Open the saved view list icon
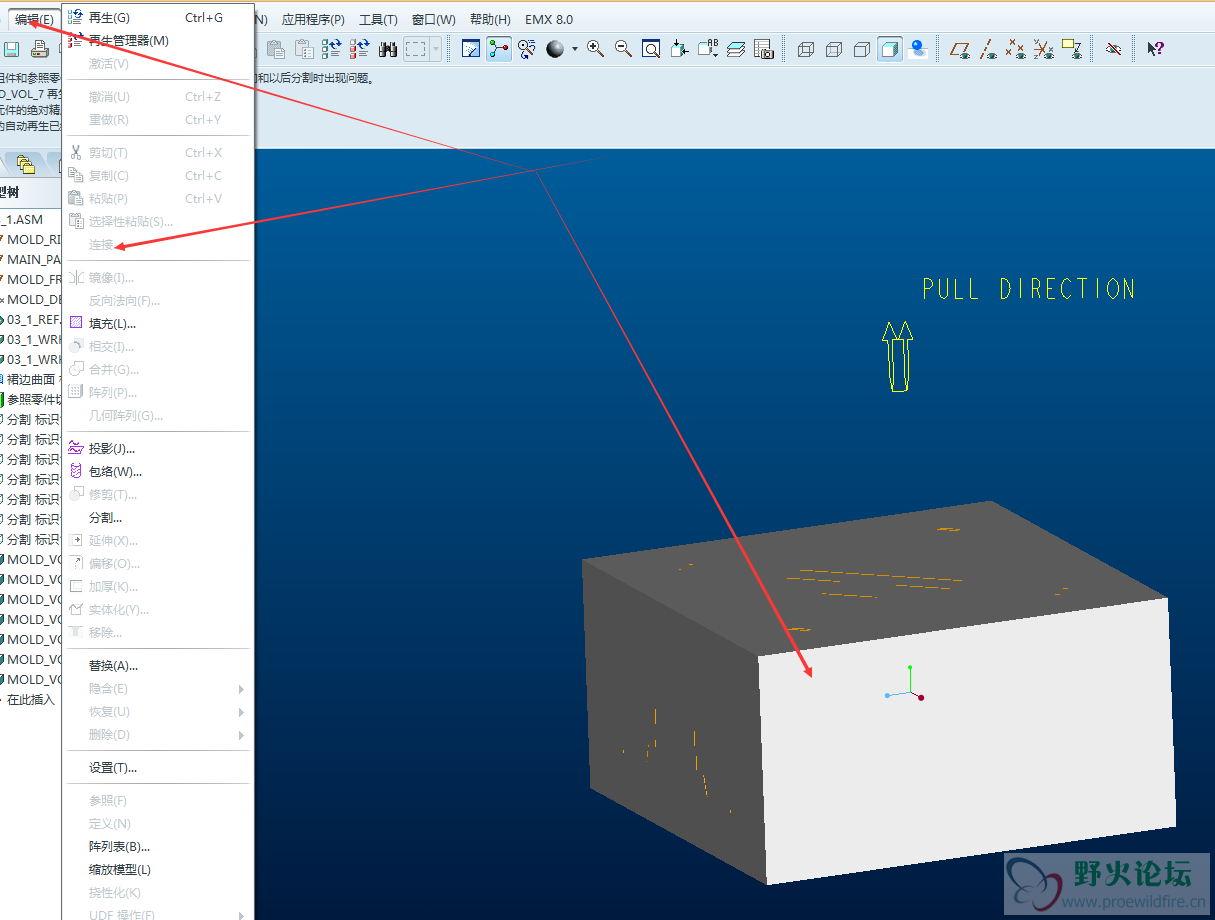Screen dimensions: 1215x920 click(x=708, y=49)
